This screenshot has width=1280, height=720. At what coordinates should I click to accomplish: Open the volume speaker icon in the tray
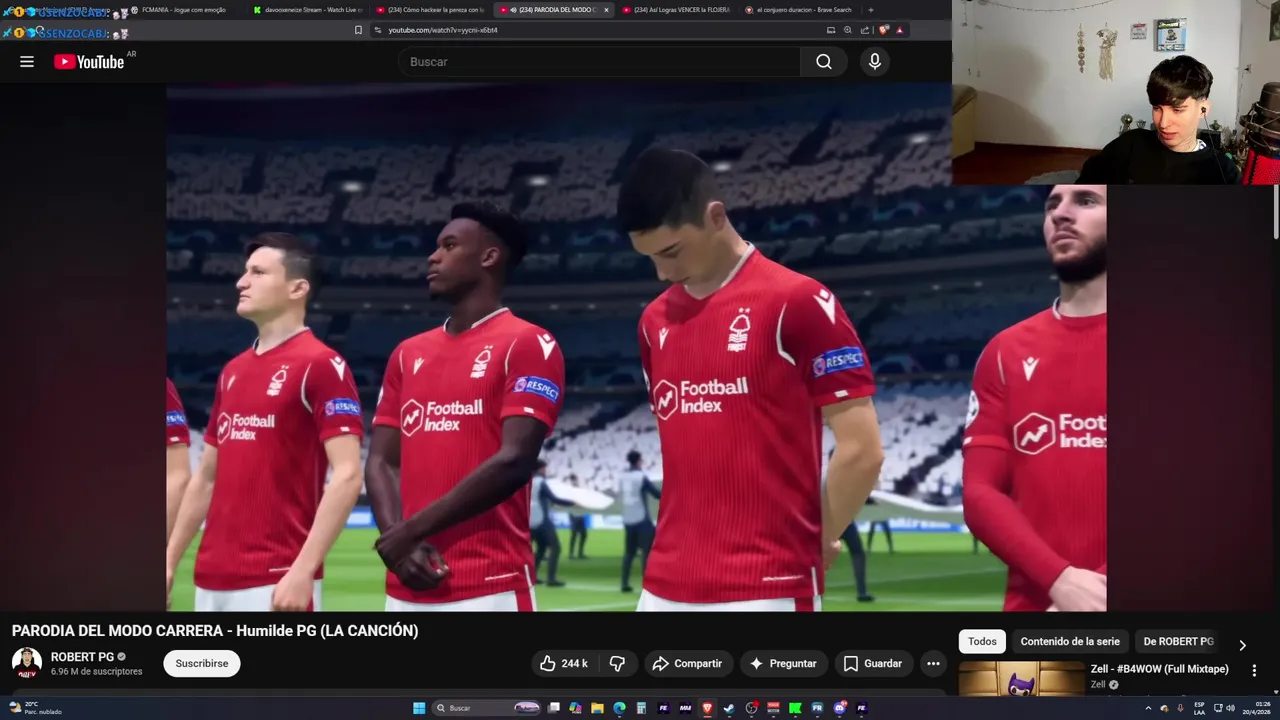[1230, 708]
